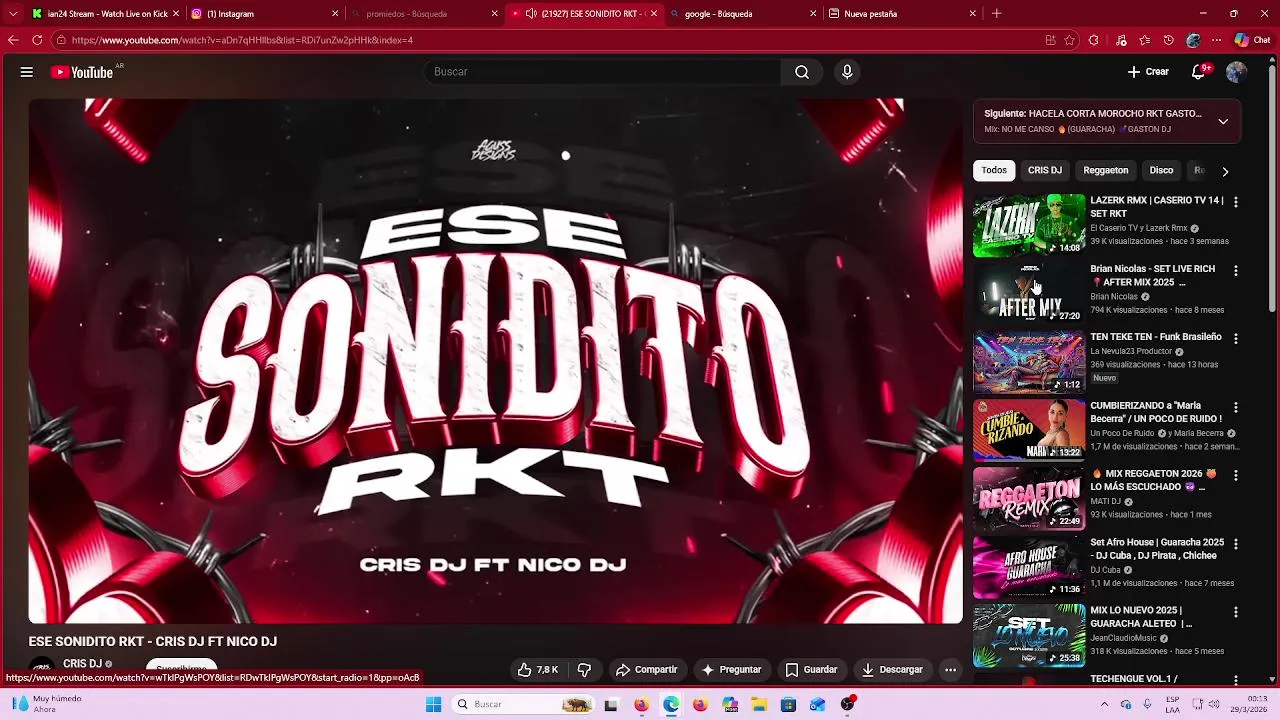
Task: Add page to favorites star
Action: click(1070, 40)
